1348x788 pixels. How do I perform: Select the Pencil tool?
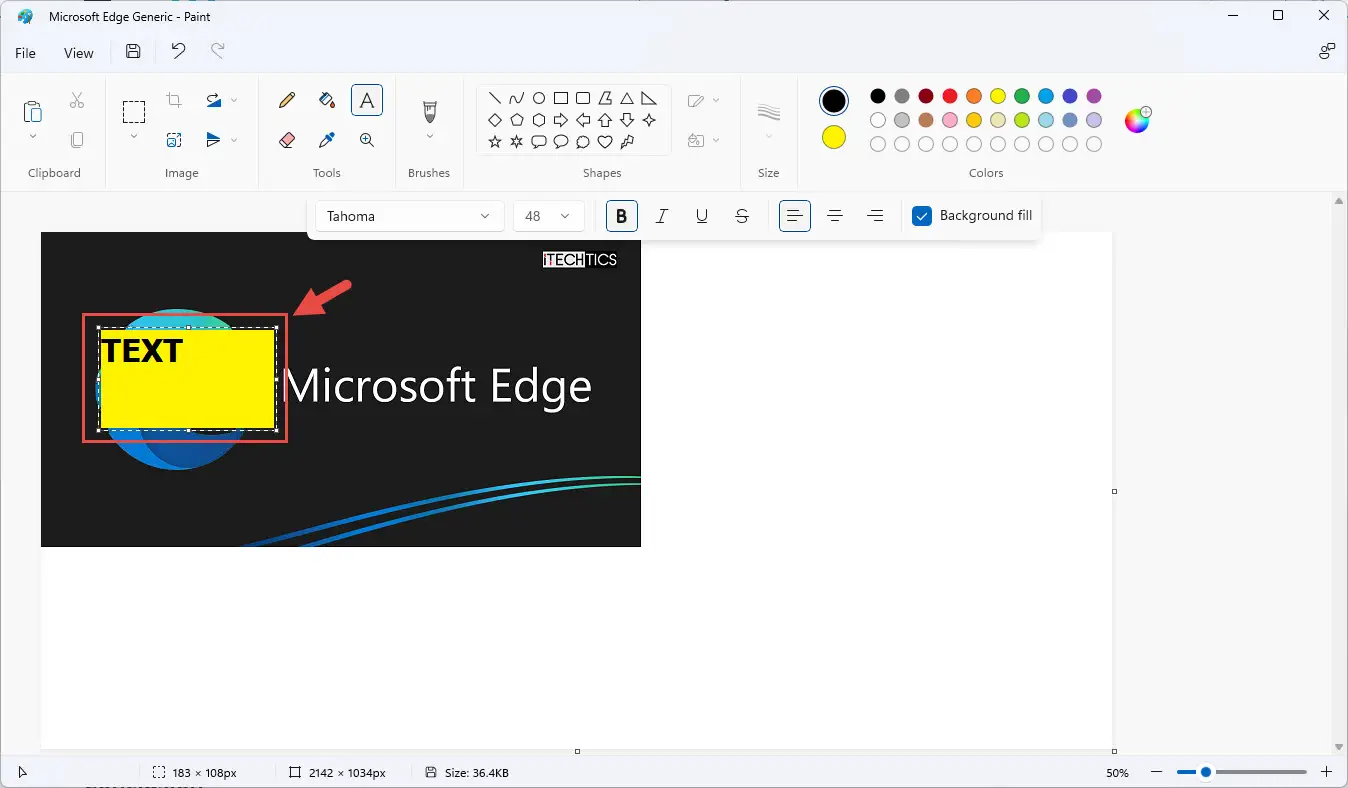pos(287,100)
